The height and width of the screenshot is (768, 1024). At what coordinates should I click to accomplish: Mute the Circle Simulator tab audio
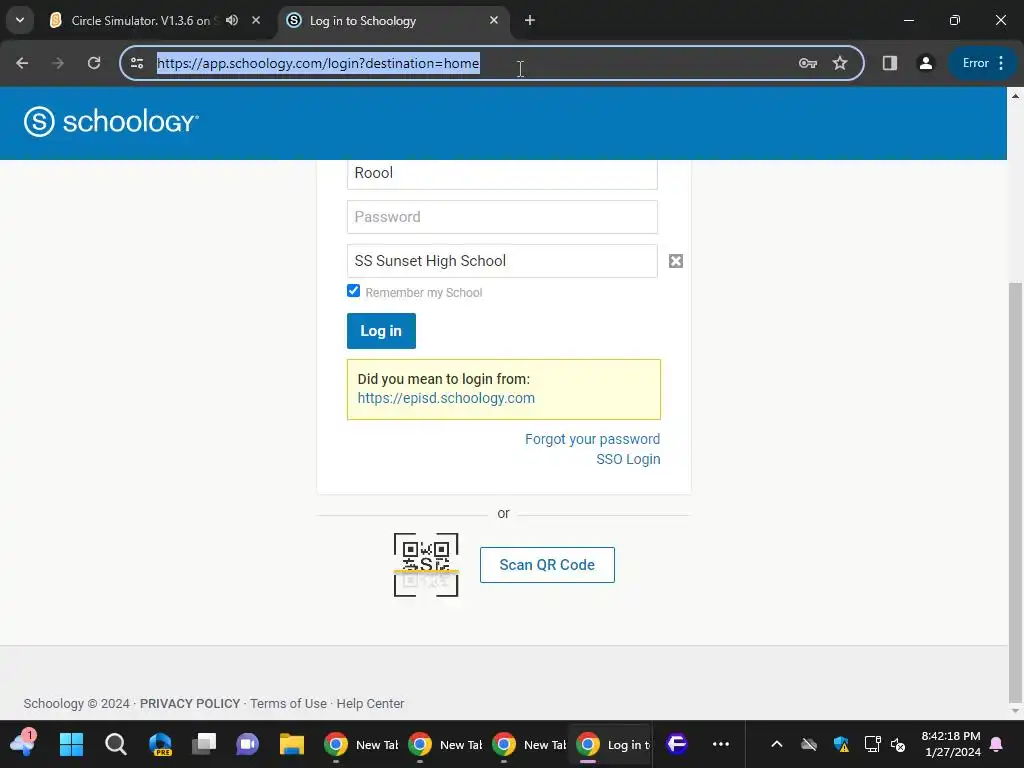[x=232, y=20]
